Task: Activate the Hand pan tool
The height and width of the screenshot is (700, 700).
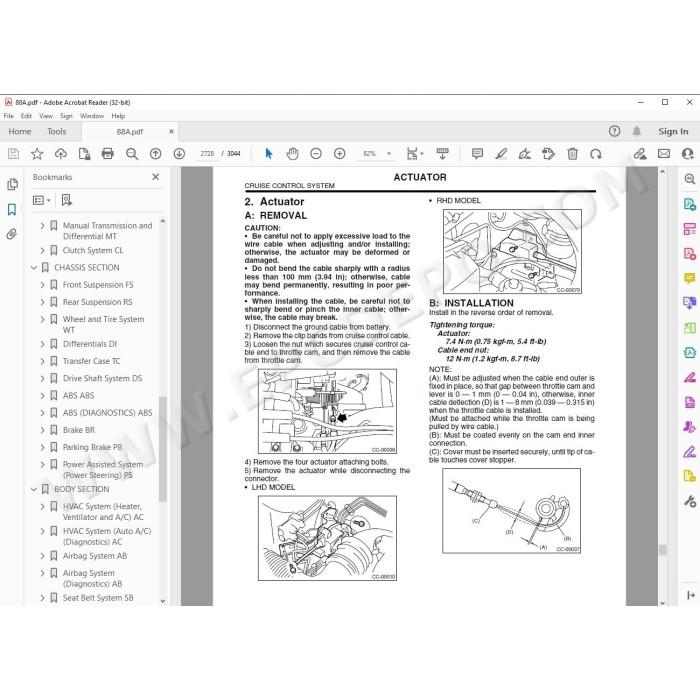Action: click(292, 154)
